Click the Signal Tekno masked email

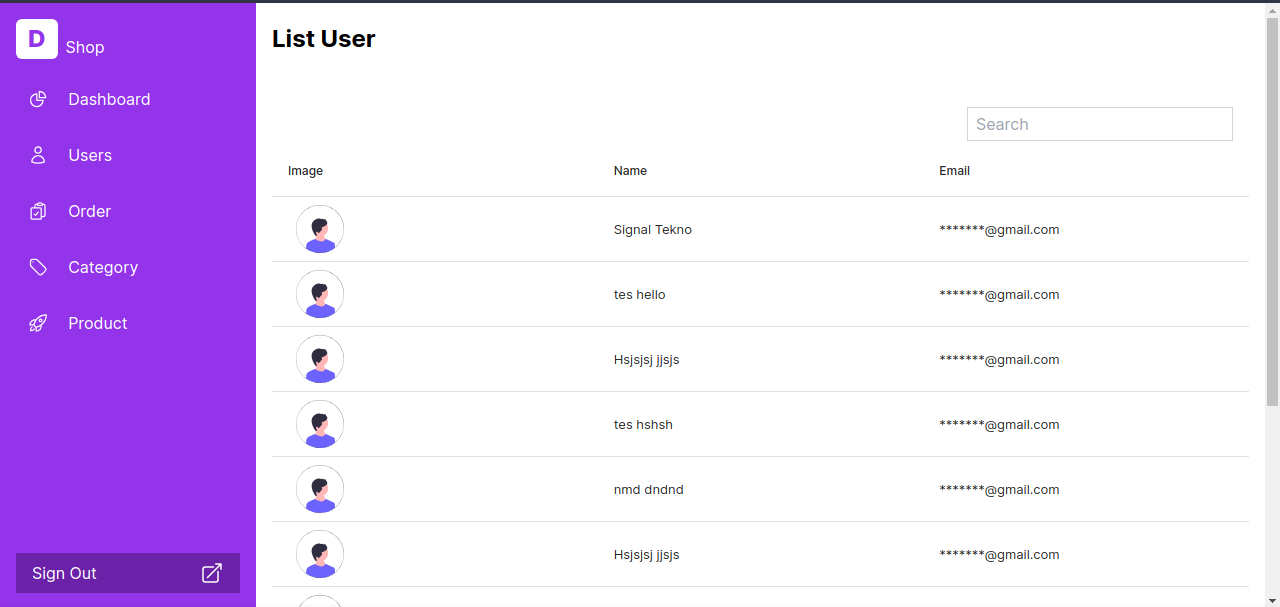point(999,229)
